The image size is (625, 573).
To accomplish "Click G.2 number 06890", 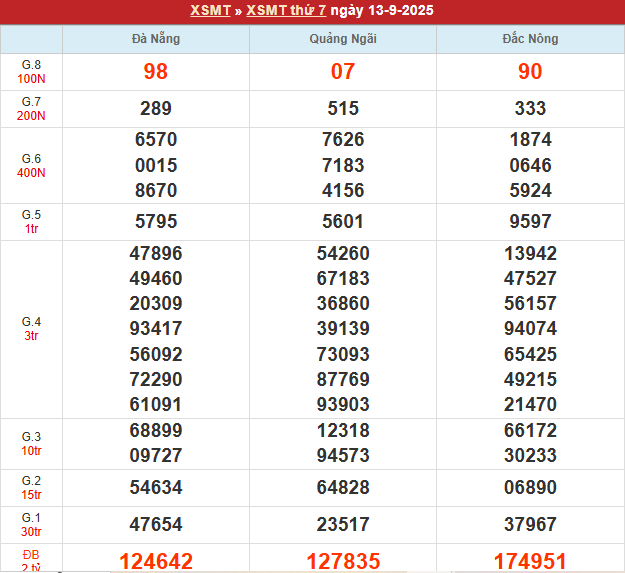I will [x=530, y=488].
